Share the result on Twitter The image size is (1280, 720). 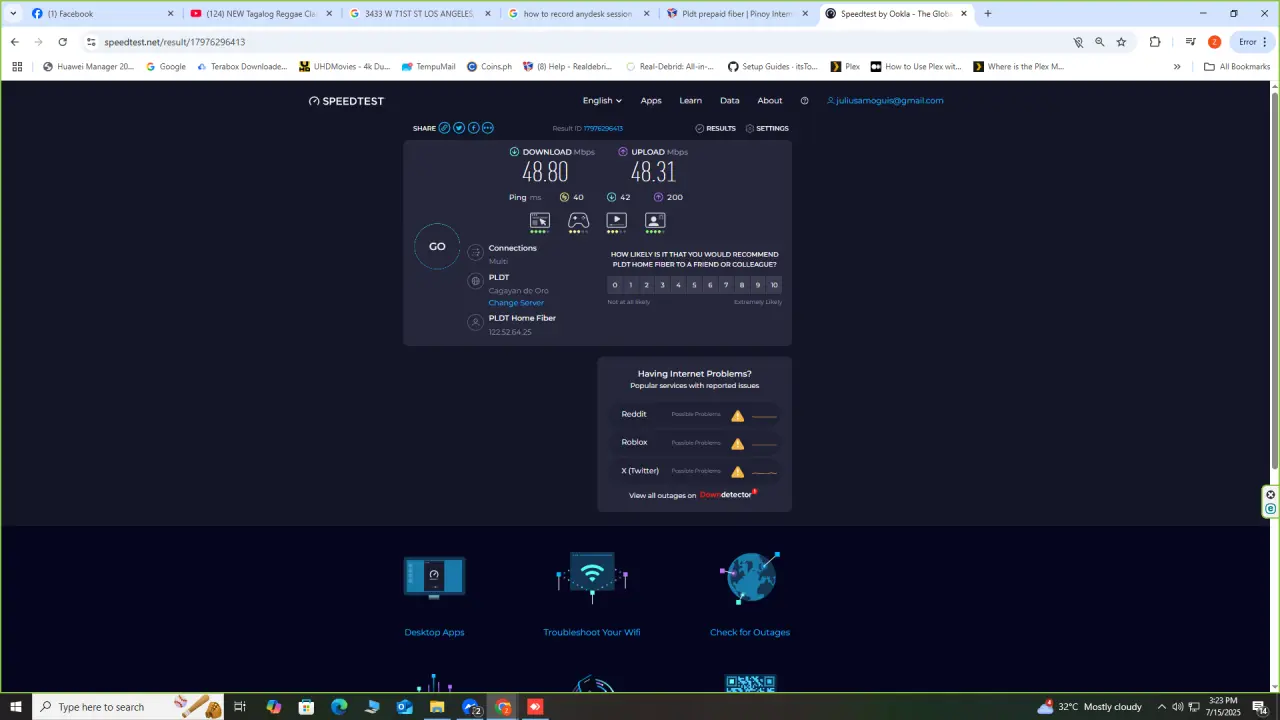point(459,128)
